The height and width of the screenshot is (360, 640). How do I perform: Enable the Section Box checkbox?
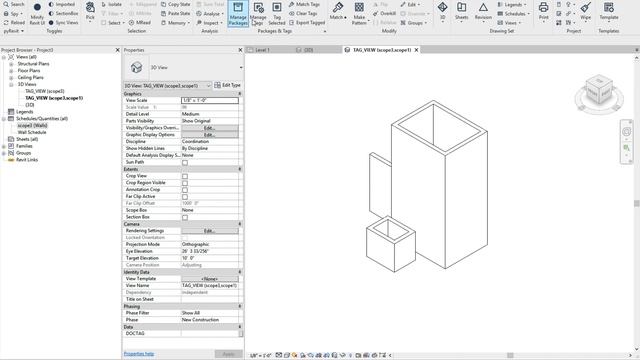coord(185,218)
